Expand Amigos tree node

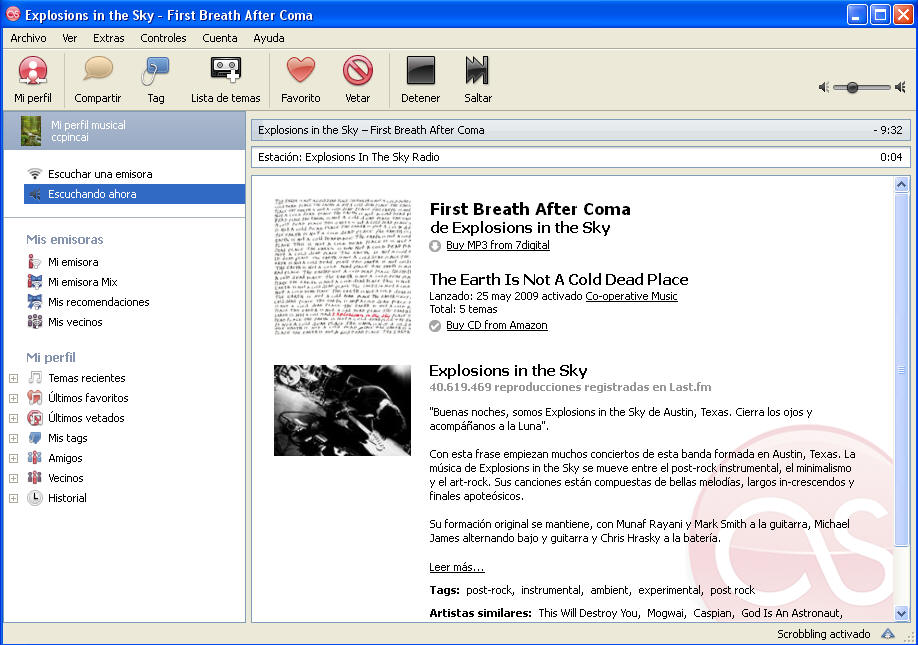pyautogui.click(x=13, y=458)
